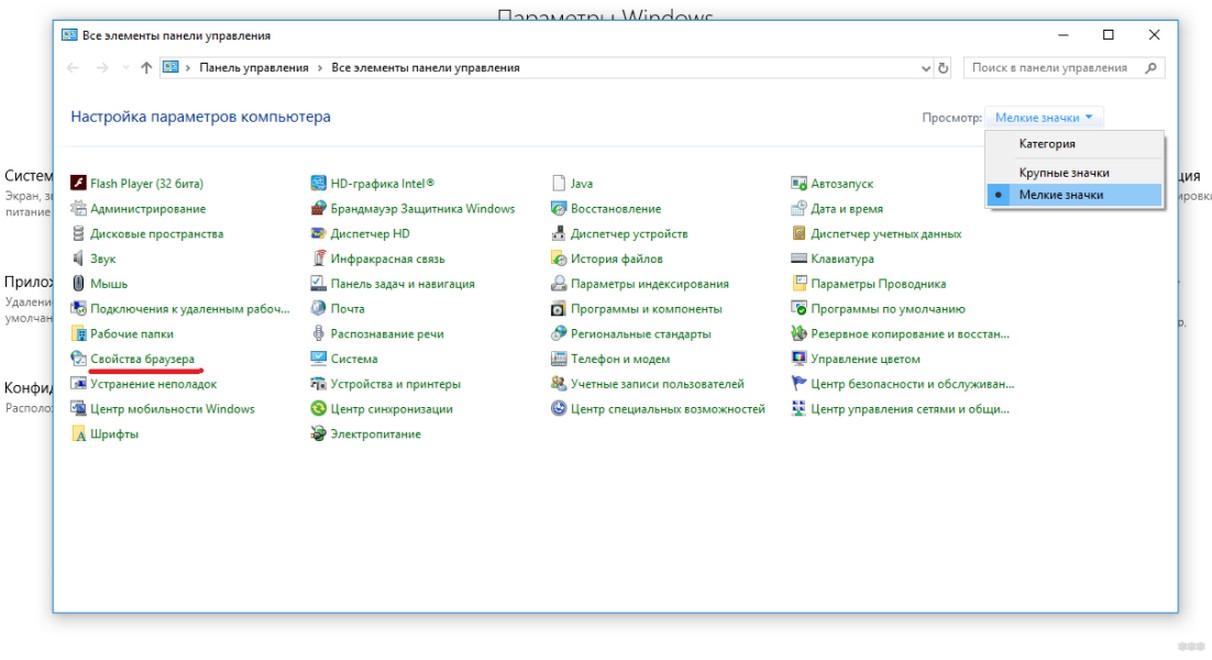Open the Java icon

[x=559, y=184]
